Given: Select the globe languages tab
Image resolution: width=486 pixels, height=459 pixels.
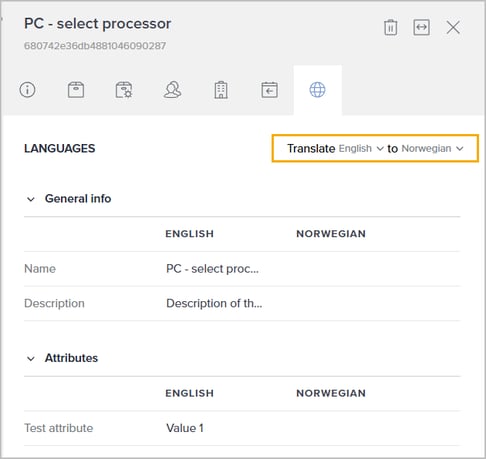Looking at the screenshot, I should click(x=317, y=90).
